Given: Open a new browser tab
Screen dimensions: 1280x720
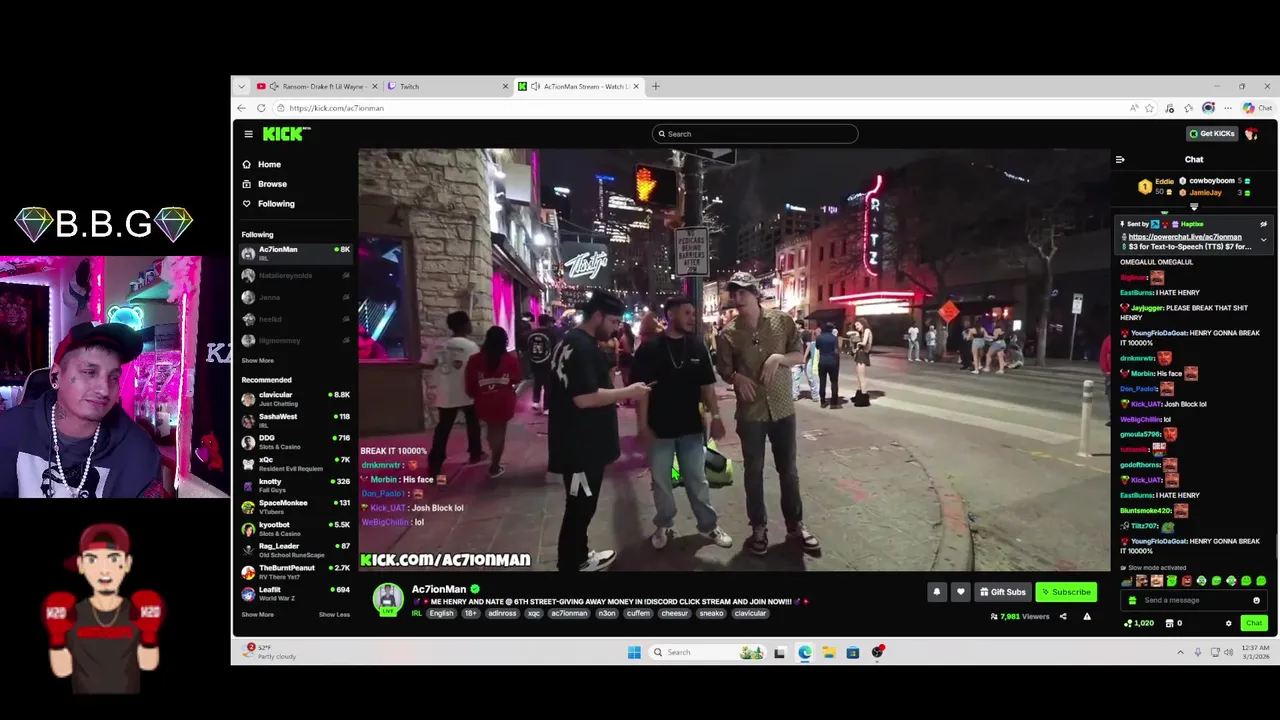Looking at the screenshot, I should tap(656, 87).
